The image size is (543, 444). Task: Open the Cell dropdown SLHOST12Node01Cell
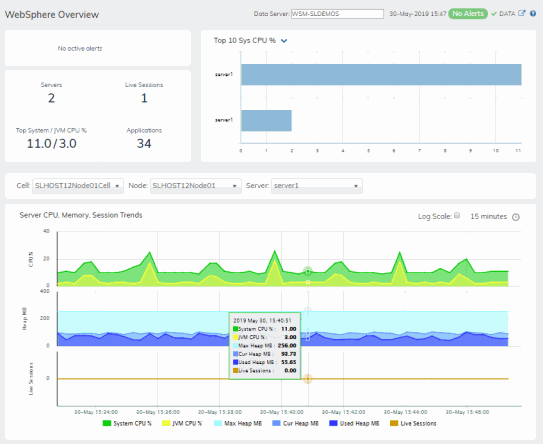(78, 186)
